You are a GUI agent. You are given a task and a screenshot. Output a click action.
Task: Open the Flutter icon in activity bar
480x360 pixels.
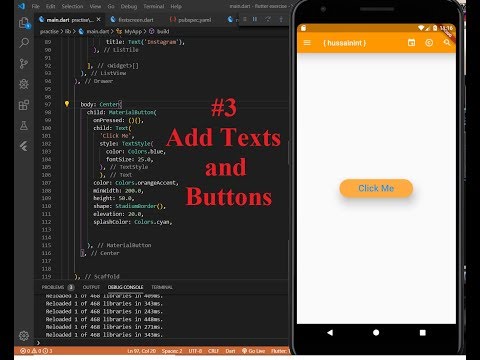click(x=24, y=146)
